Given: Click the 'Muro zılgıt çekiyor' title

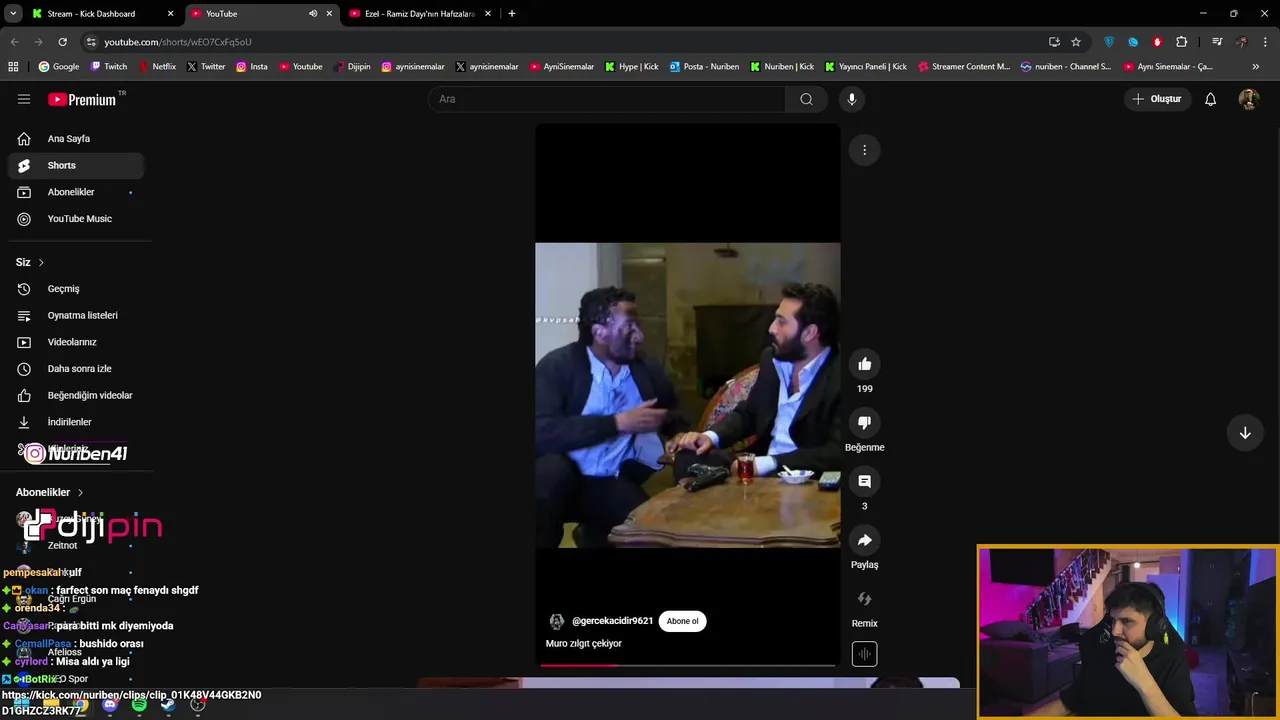Looking at the screenshot, I should click(584, 644).
